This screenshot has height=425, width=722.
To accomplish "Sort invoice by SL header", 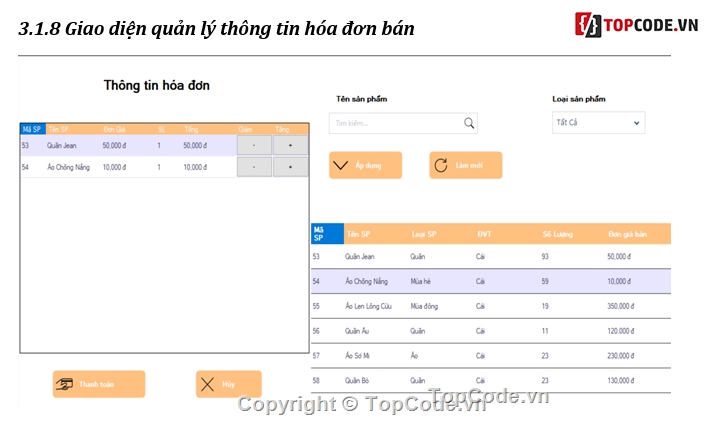I will [162, 129].
